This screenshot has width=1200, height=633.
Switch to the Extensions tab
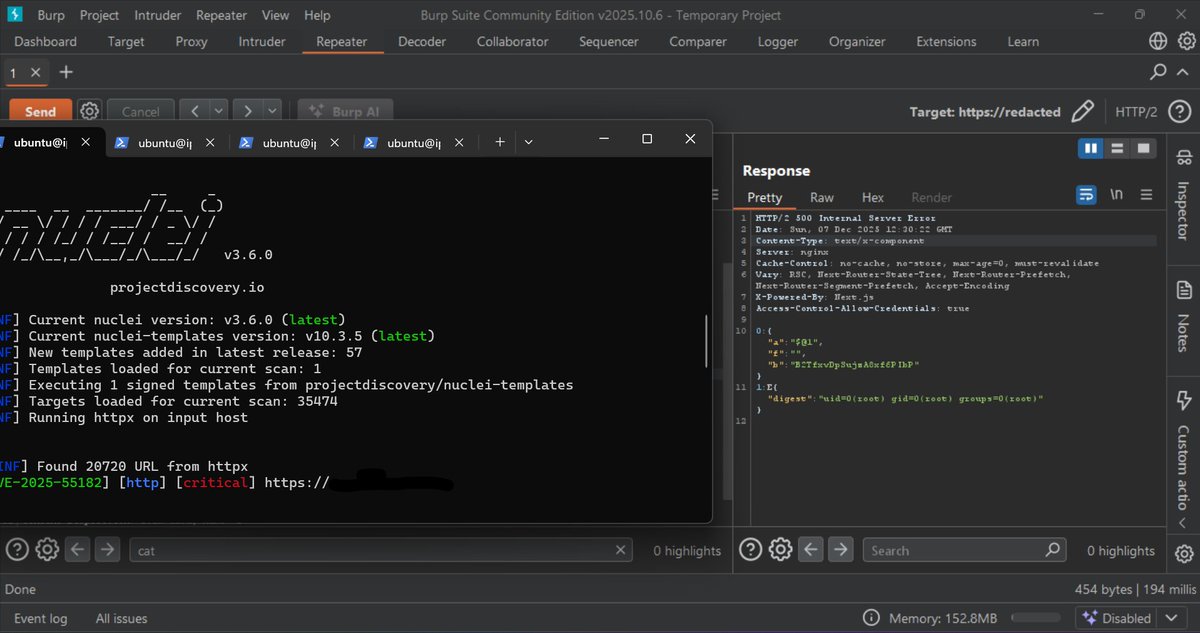tap(946, 41)
